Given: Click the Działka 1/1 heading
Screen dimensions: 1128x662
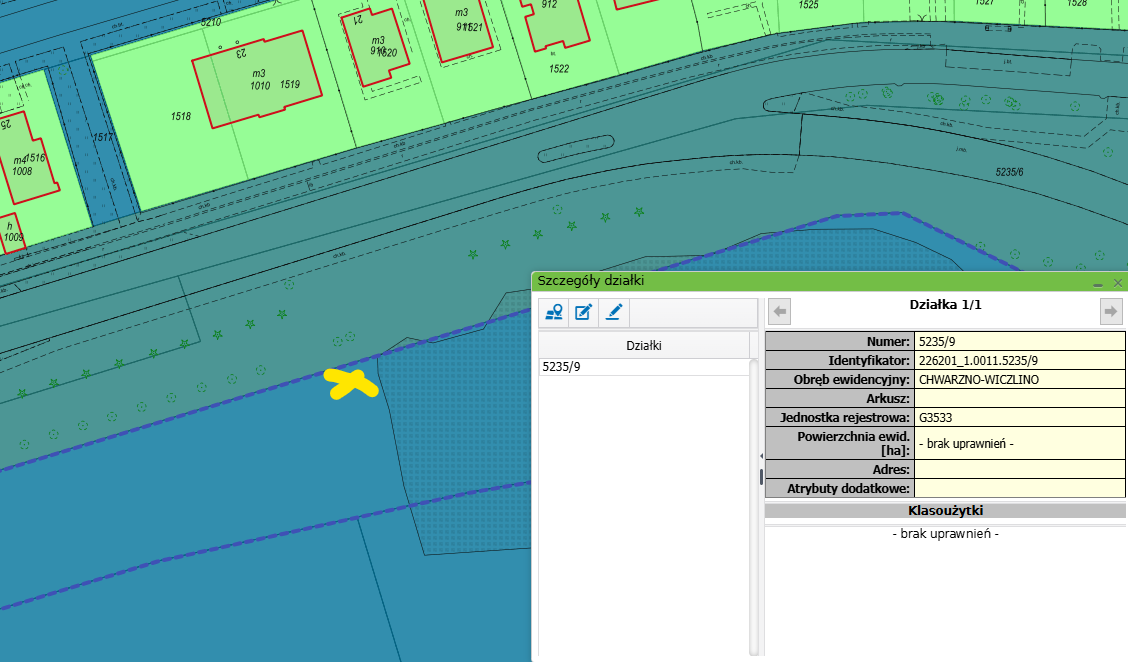Looking at the screenshot, I should coord(945,305).
